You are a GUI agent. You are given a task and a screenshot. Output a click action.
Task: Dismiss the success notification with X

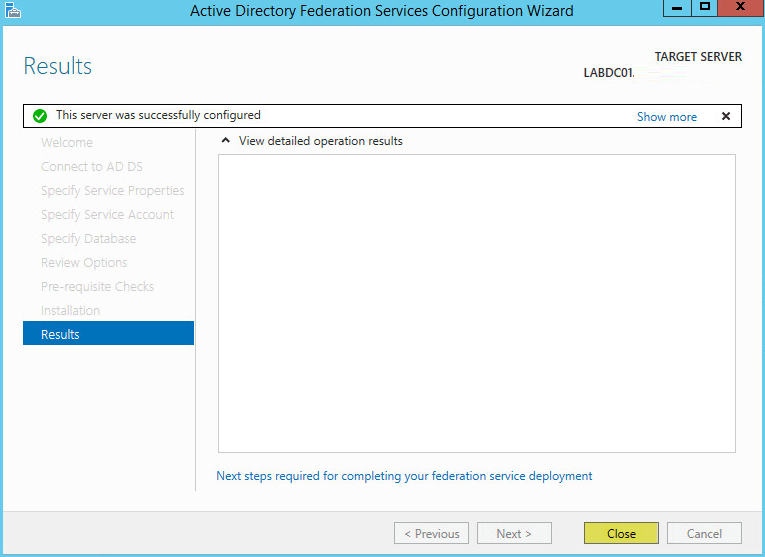tap(725, 116)
